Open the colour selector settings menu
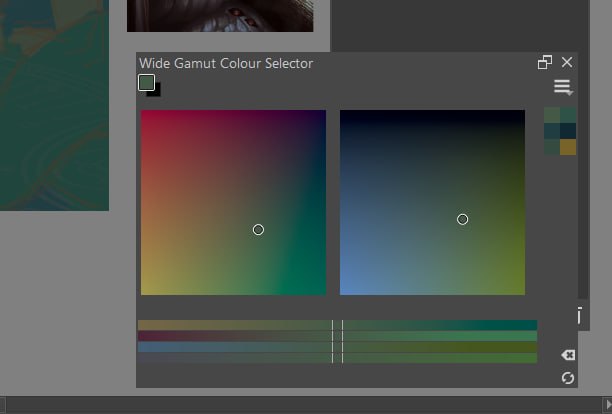The image size is (612, 414). pyautogui.click(x=563, y=87)
